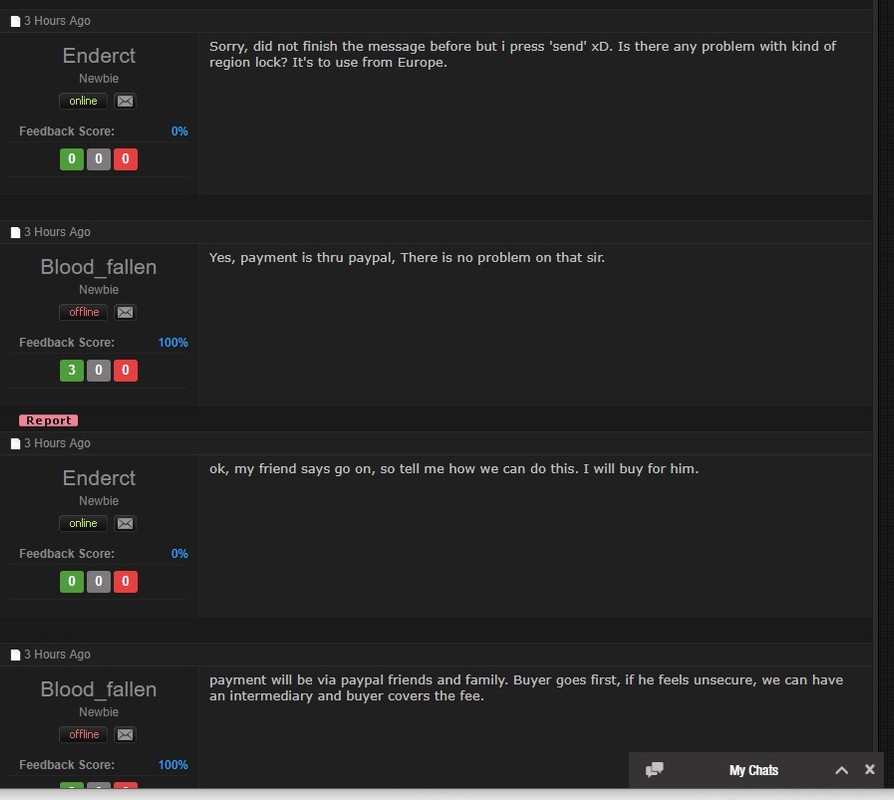Click the gray neutral feedback count under the first Blood_fallen post
Image resolution: width=894 pixels, height=800 pixels.
[x=99, y=370]
